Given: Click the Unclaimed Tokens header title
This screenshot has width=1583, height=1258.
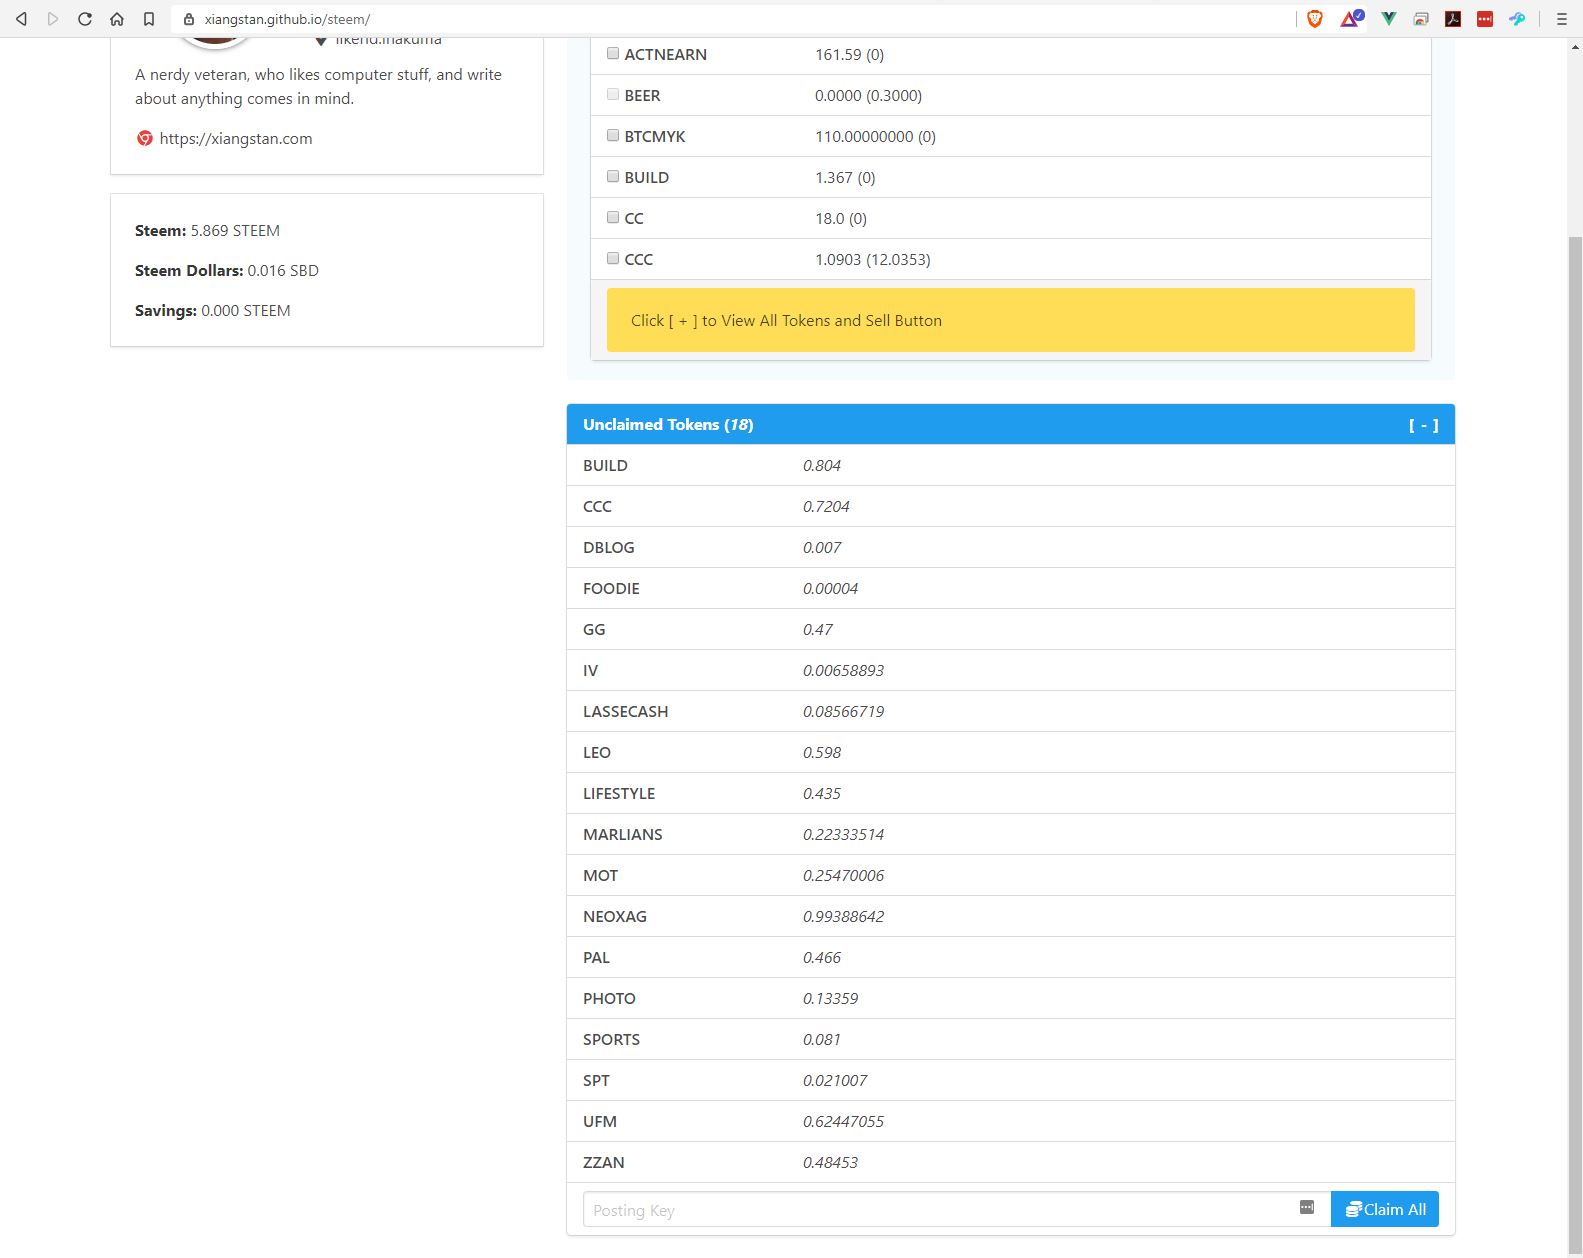Looking at the screenshot, I should [x=668, y=425].
